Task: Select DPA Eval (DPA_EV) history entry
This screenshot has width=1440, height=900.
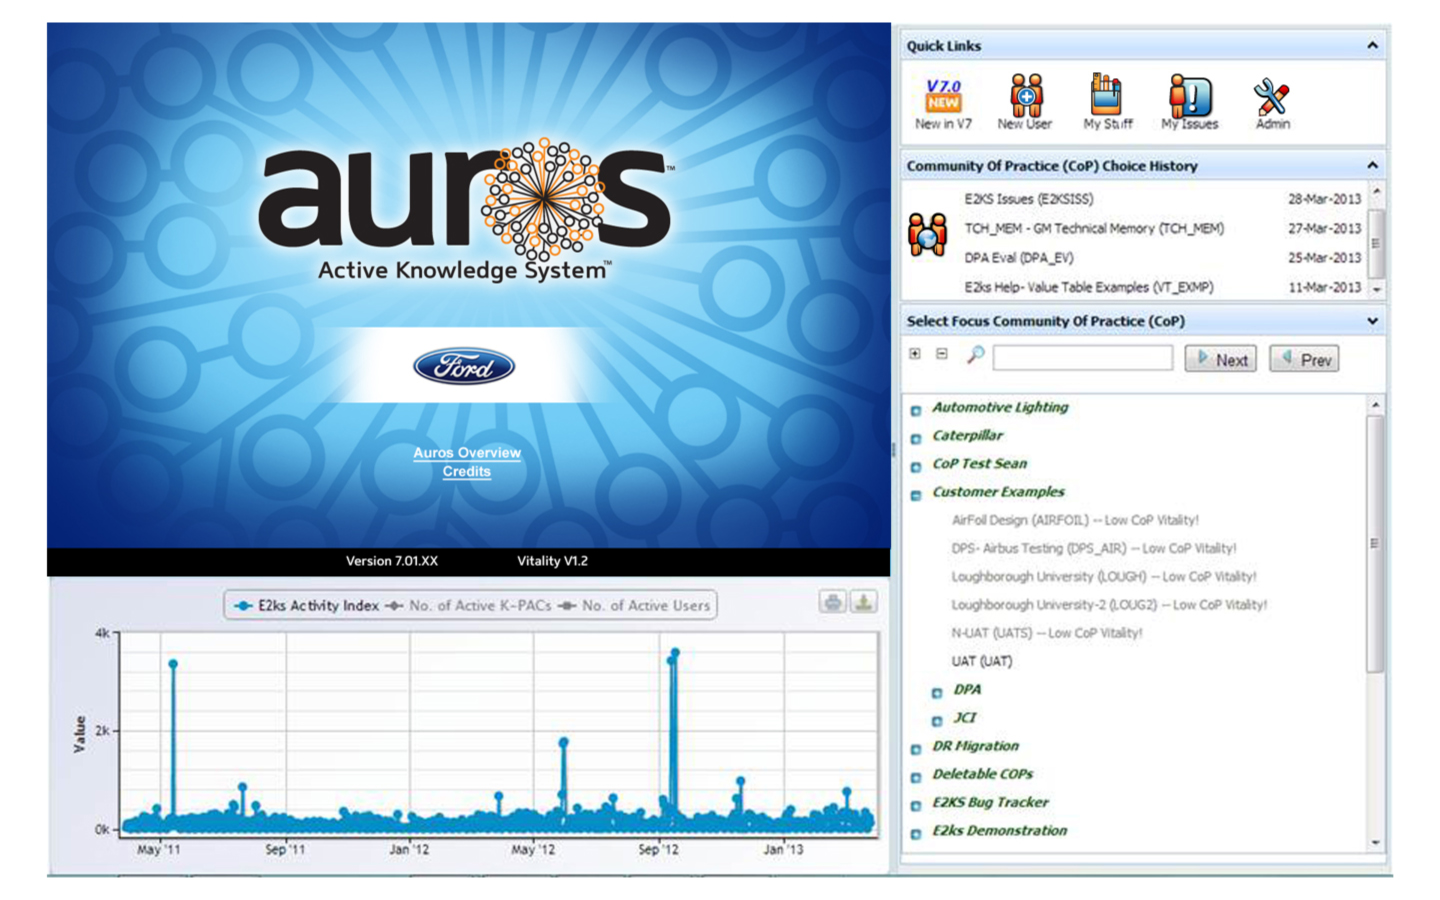Action: coord(1019,257)
